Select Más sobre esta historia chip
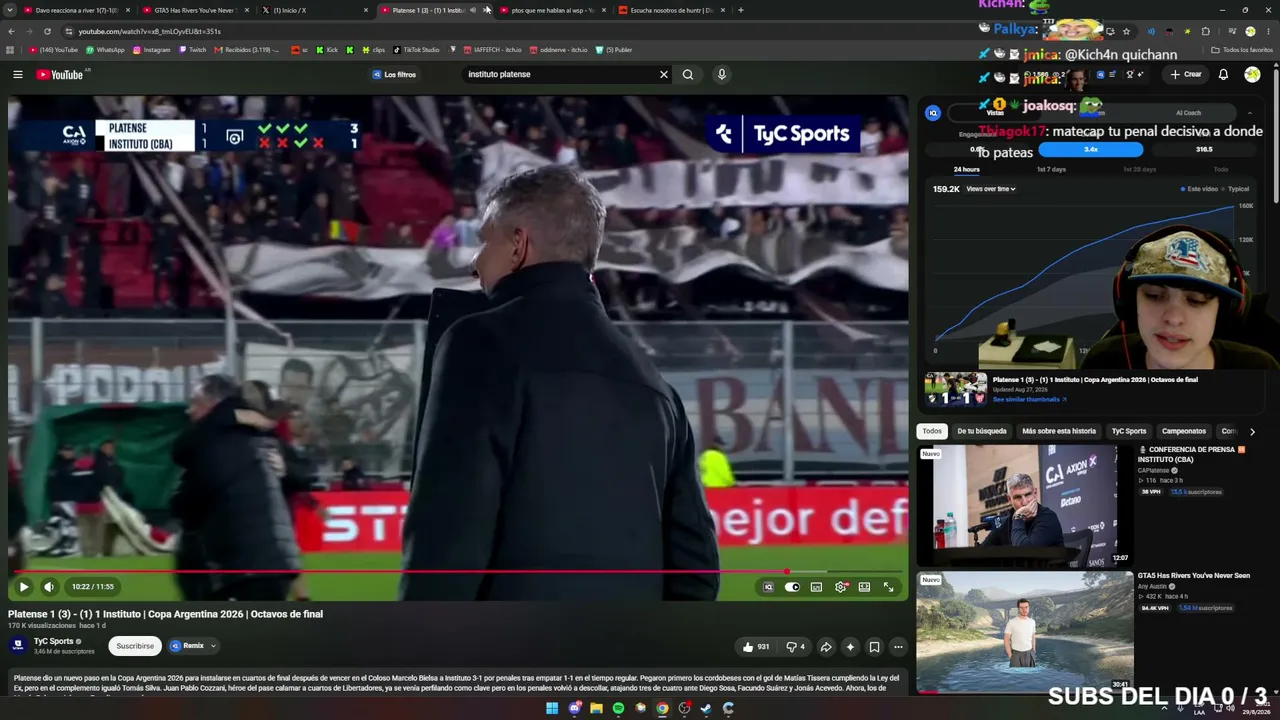This screenshot has height=720, width=1280. tap(1059, 431)
